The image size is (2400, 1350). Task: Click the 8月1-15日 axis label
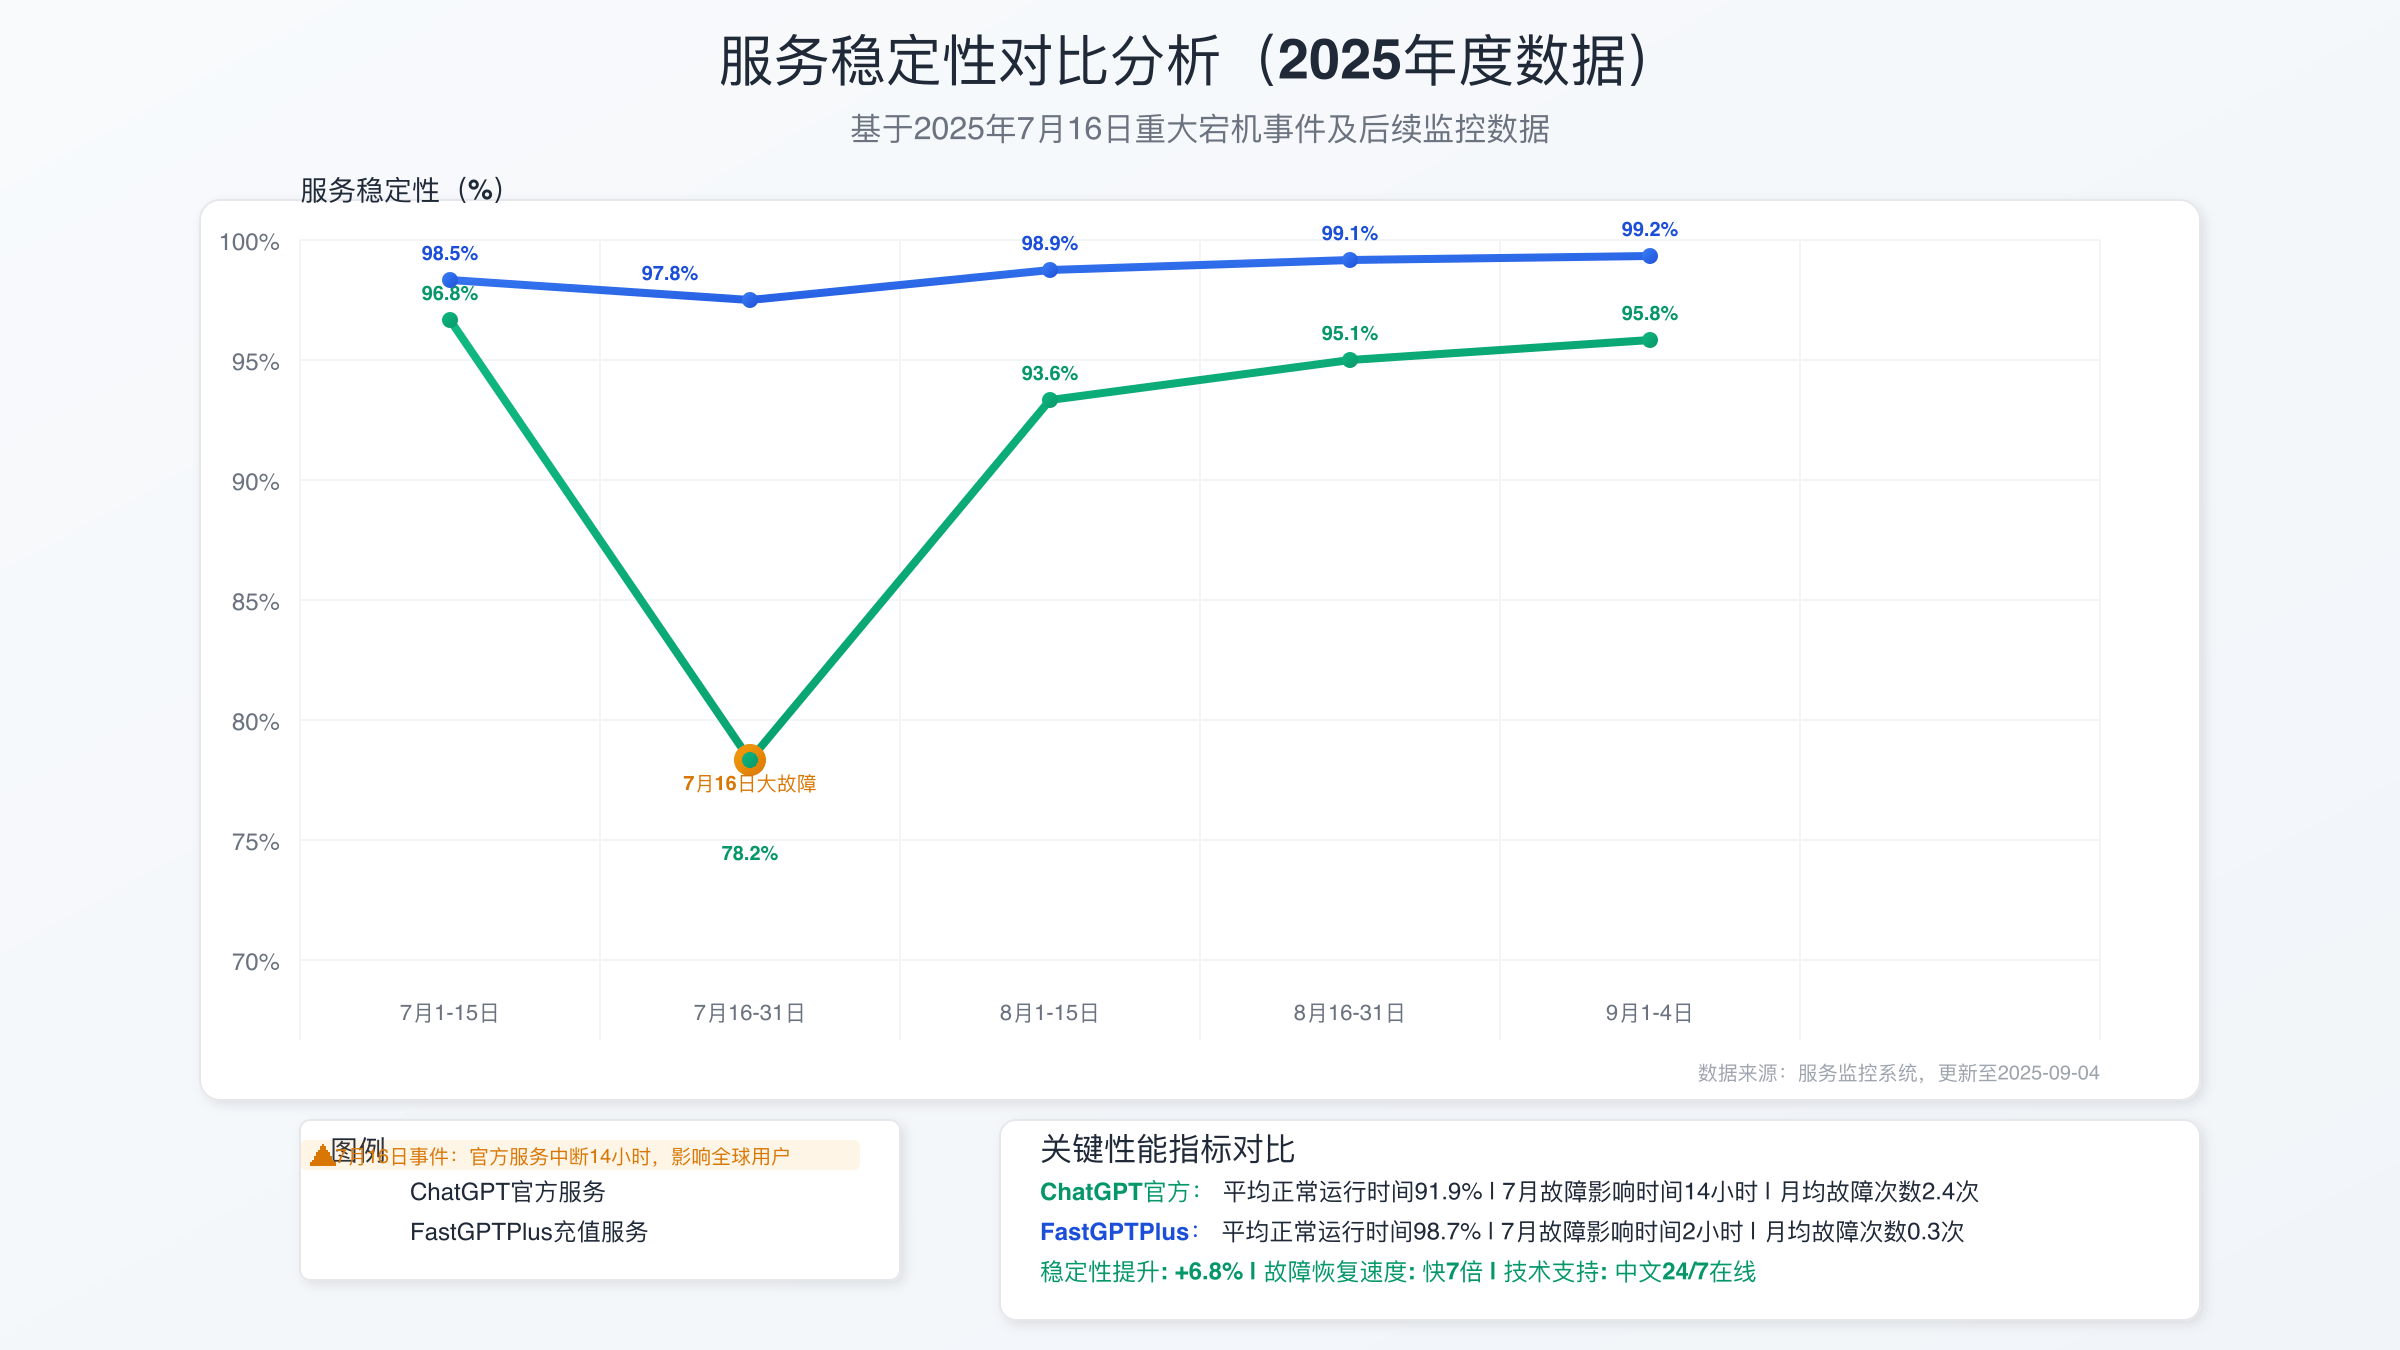click(x=1050, y=1013)
